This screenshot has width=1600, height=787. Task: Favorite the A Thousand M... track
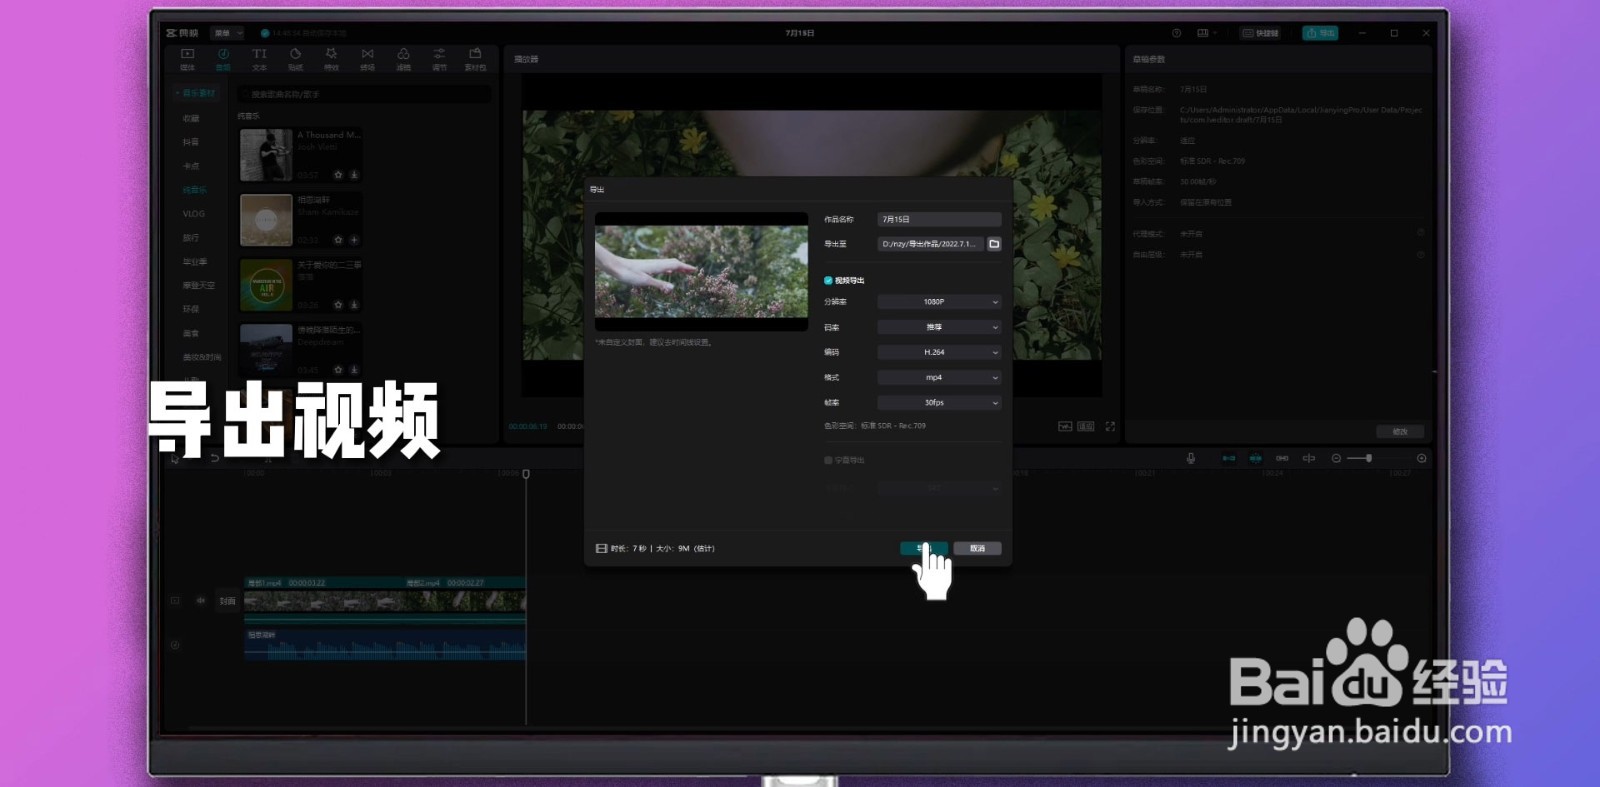point(338,175)
